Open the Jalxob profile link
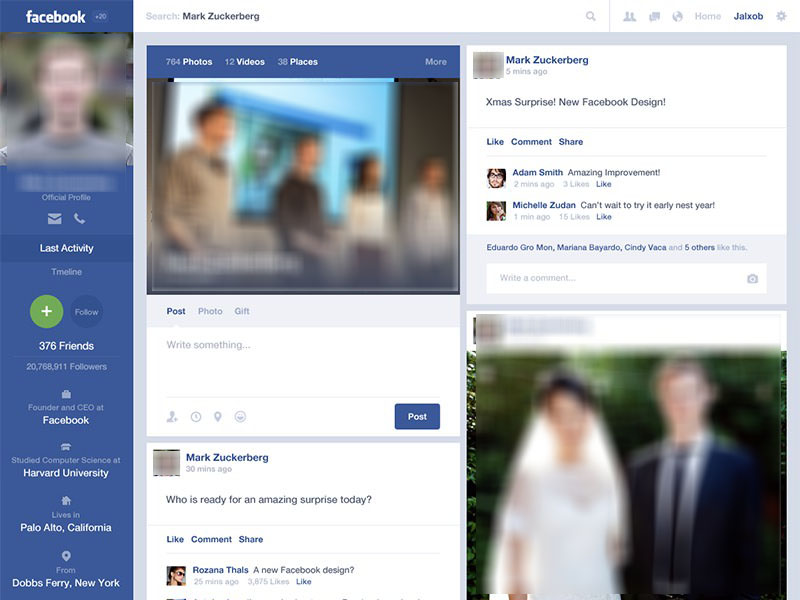This screenshot has height=600, width=800. (748, 16)
